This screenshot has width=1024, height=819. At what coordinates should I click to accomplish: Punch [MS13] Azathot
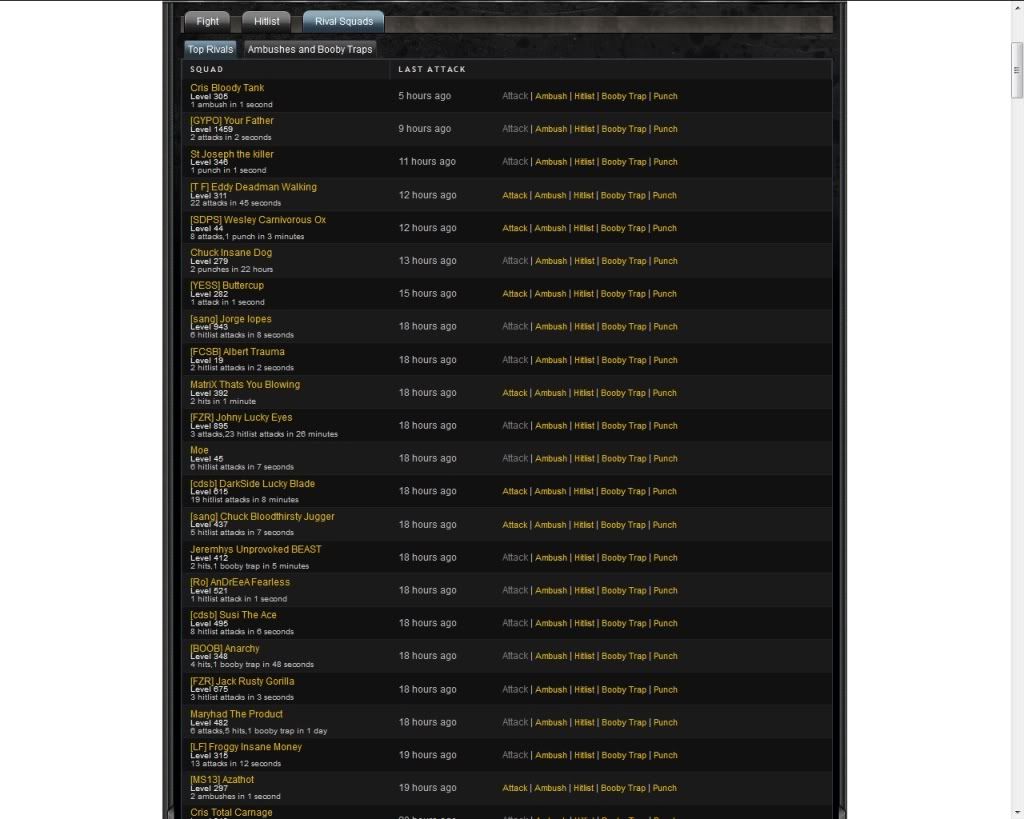(x=665, y=788)
